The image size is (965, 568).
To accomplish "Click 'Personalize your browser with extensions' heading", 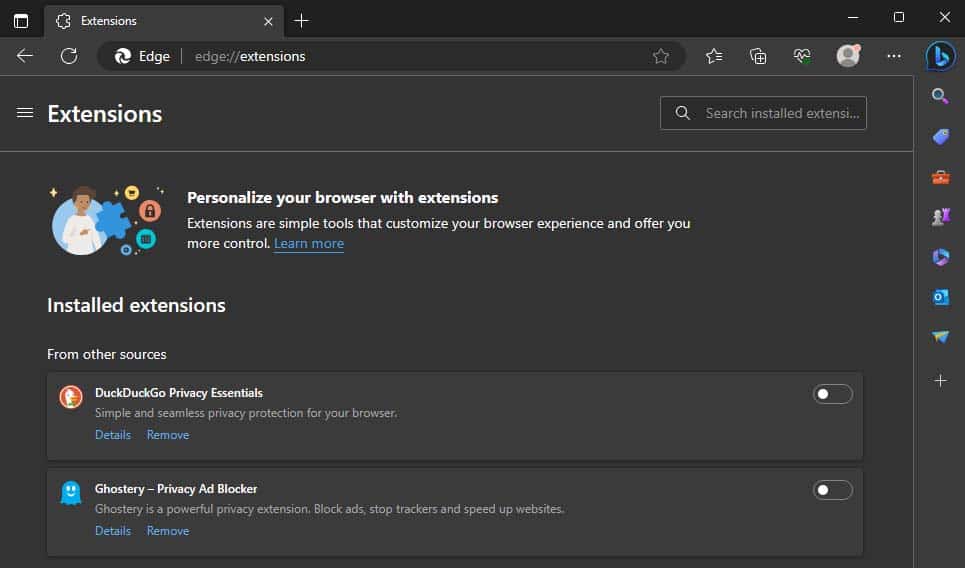I will point(343,198).
